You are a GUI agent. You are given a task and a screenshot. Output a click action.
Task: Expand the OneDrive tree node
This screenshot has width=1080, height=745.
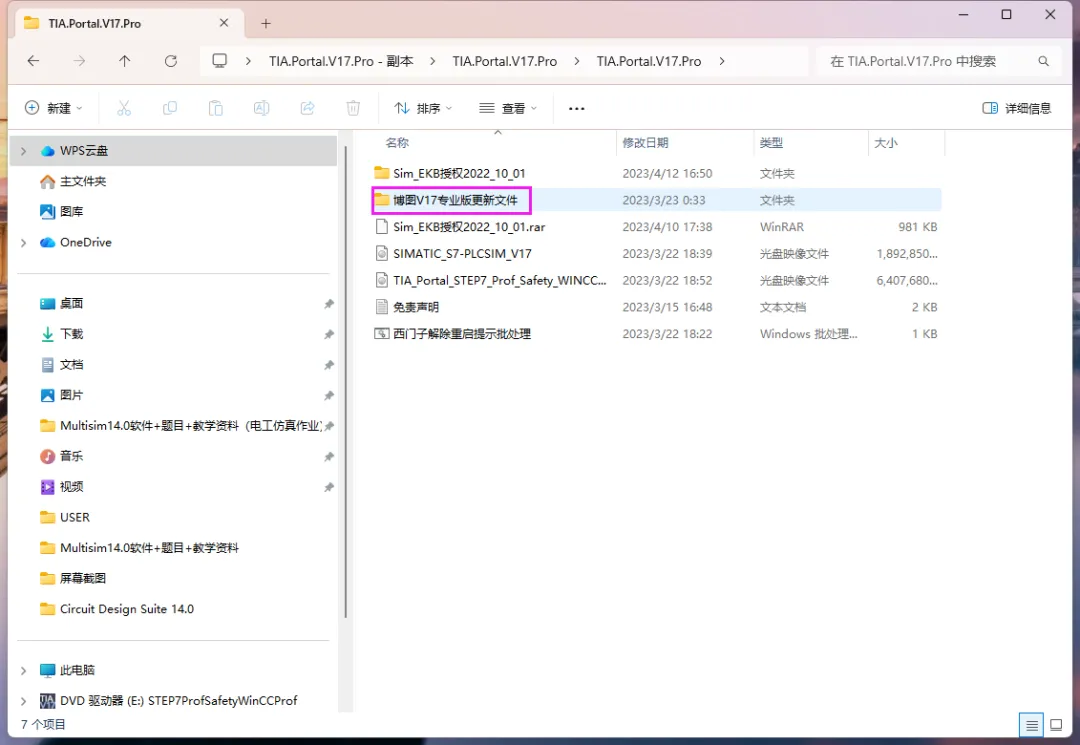click(23, 242)
